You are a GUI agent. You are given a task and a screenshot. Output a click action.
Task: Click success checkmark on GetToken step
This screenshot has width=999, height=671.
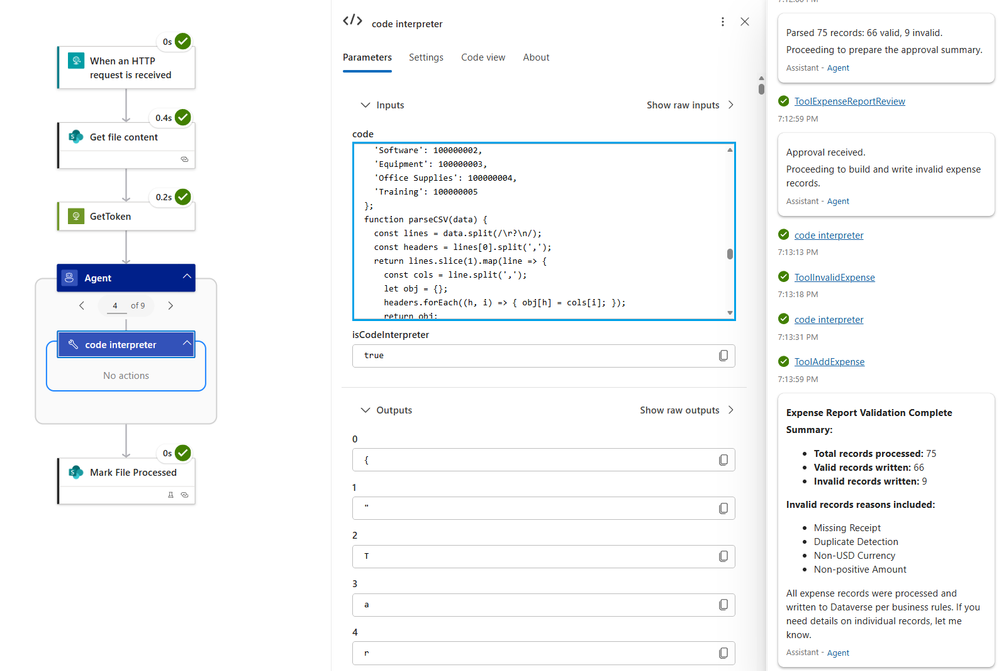(x=183, y=197)
